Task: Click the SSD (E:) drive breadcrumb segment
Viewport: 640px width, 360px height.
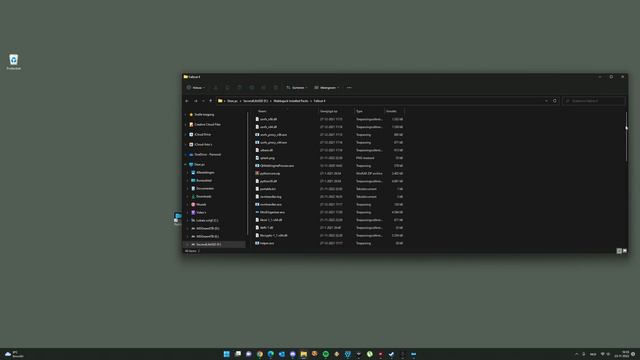Action: point(256,101)
